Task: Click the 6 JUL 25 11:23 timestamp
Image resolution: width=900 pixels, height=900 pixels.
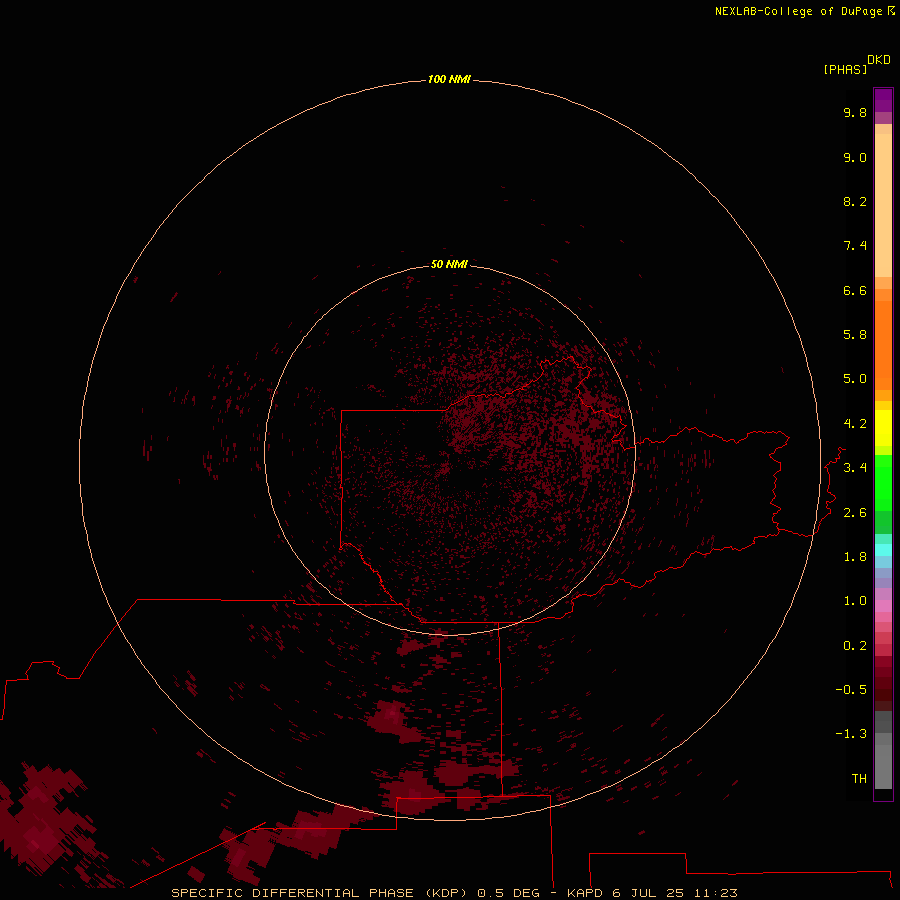Action: (674, 893)
